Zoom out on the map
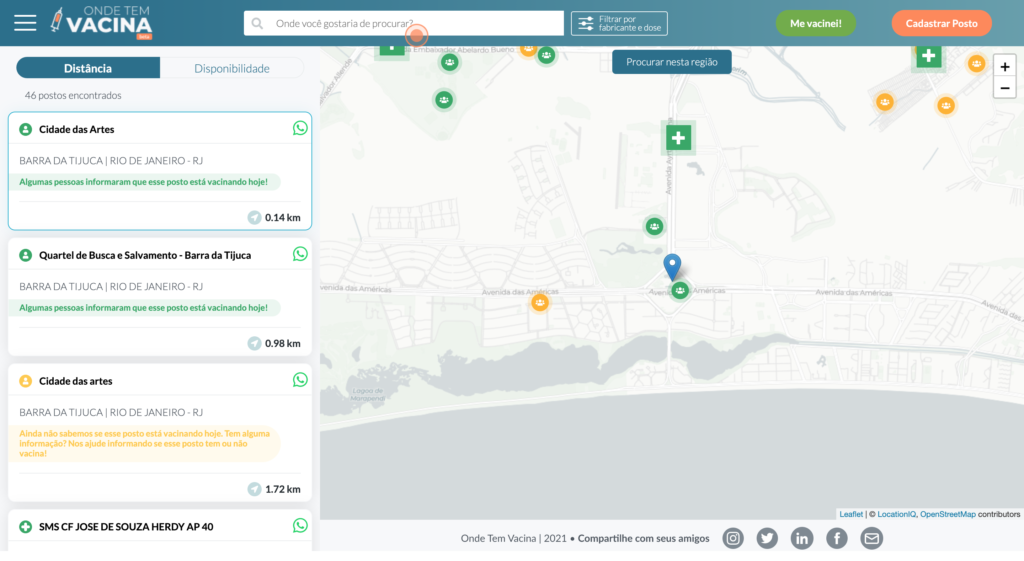The image size is (1024, 561). pos(1004,88)
